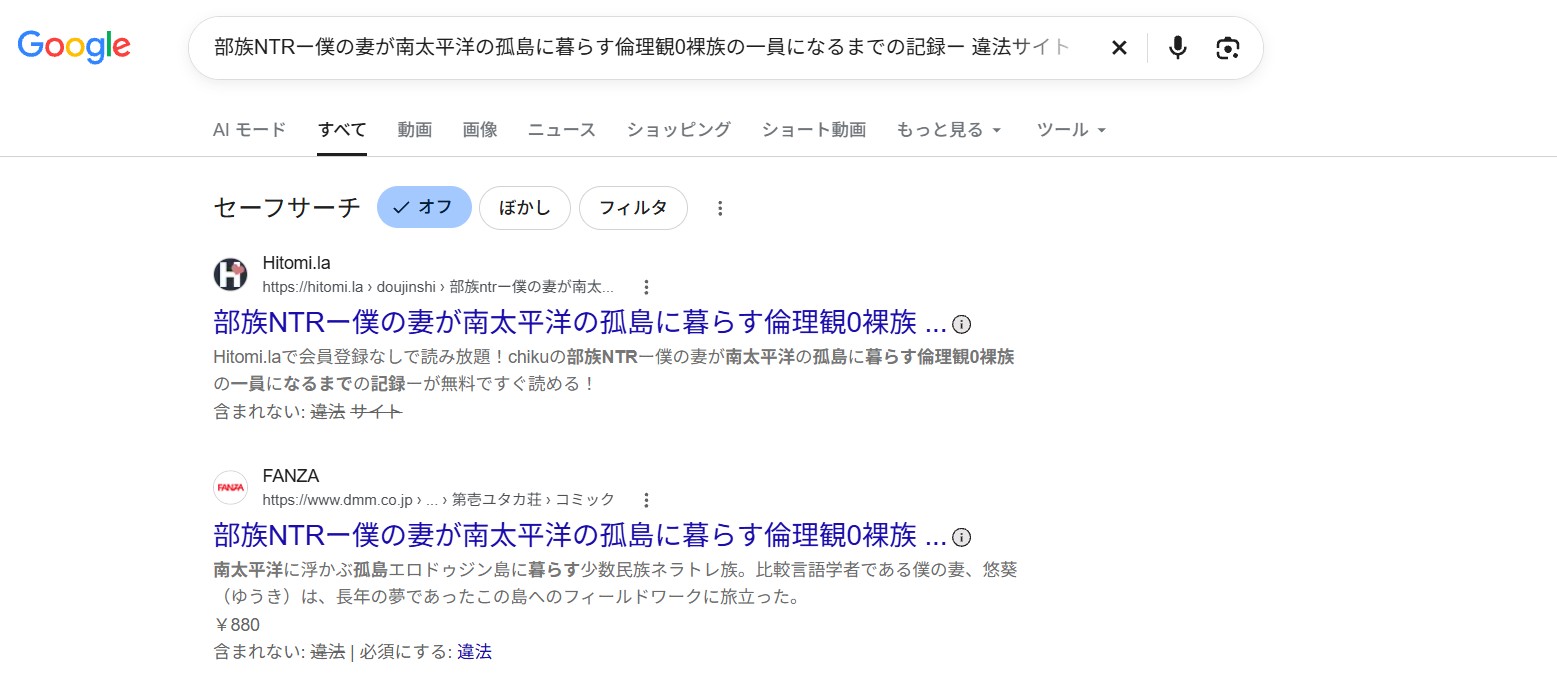Click 必須にする 違法 link
This screenshot has height=697, width=1557.
[x=474, y=652]
